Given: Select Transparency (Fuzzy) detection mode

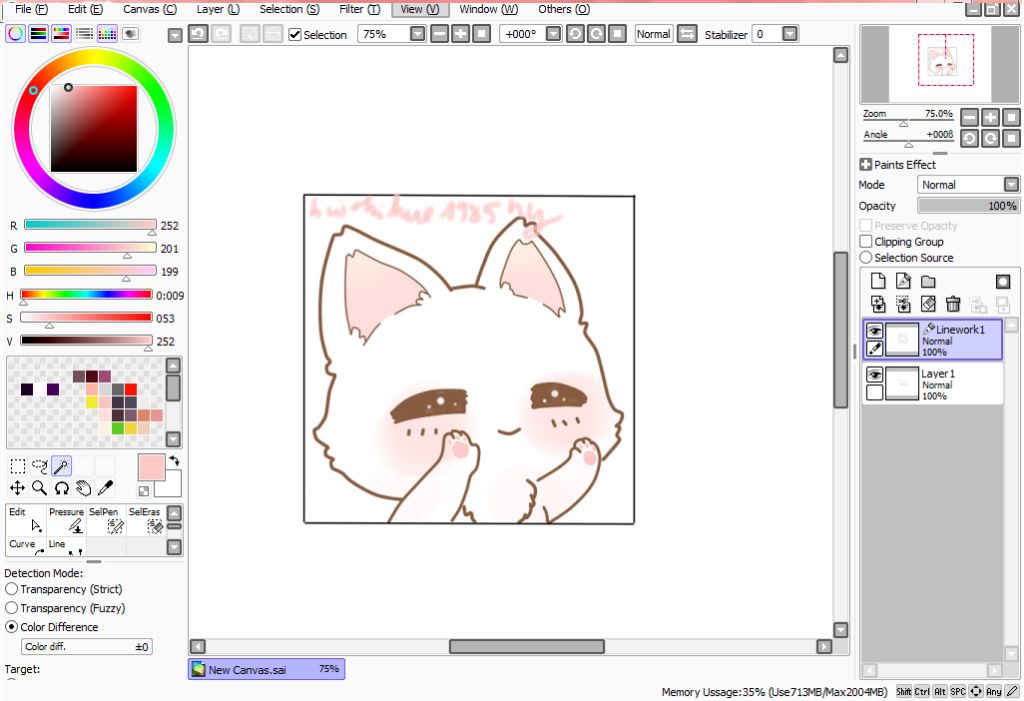Looking at the screenshot, I should point(12,608).
